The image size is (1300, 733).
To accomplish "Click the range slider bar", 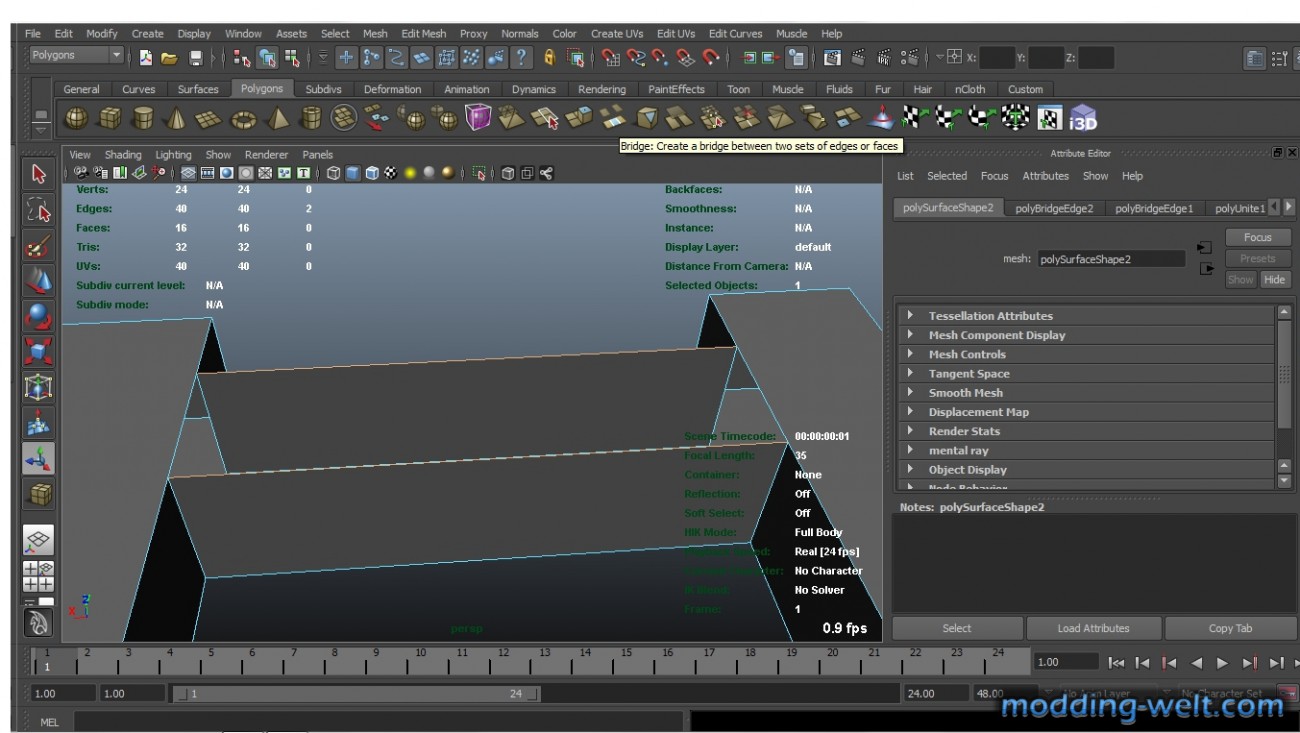I will [x=356, y=693].
